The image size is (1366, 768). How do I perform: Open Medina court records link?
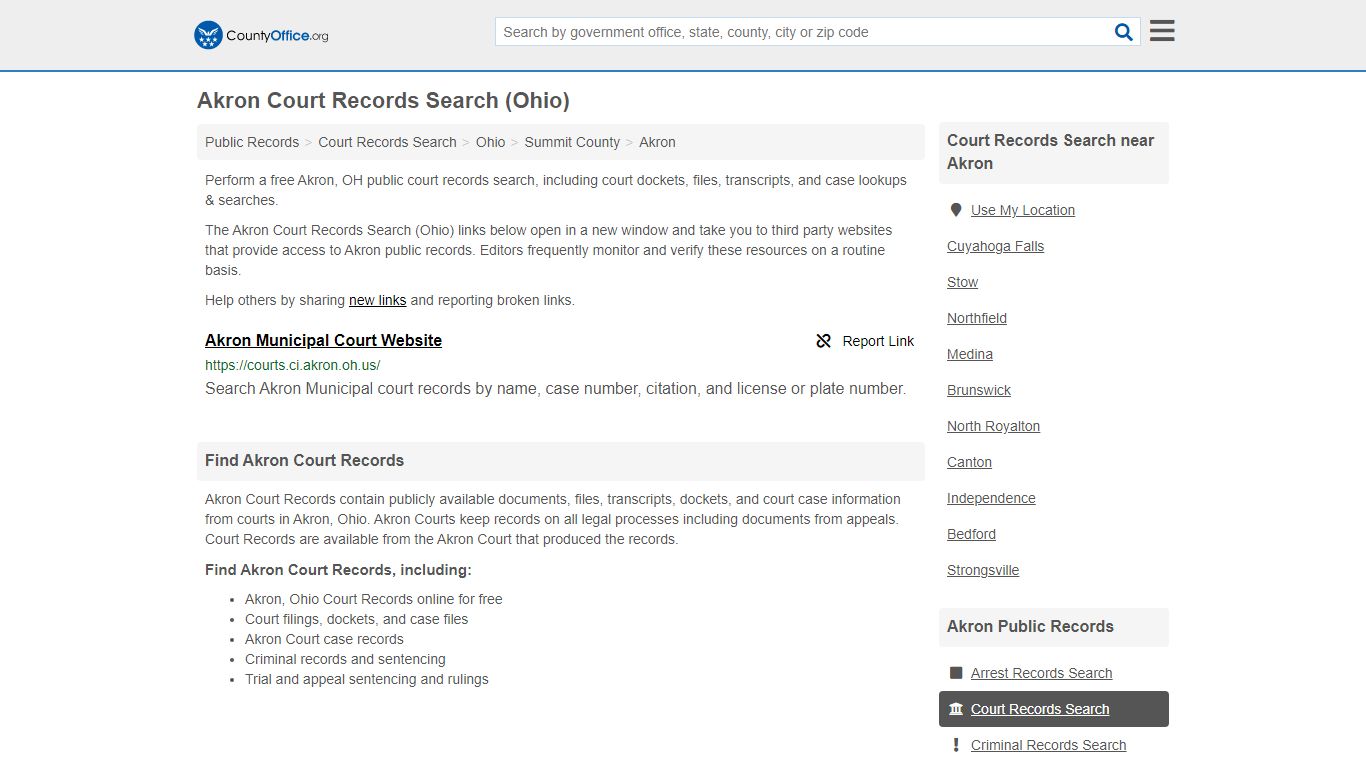pyautogui.click(x=970, y=354)
